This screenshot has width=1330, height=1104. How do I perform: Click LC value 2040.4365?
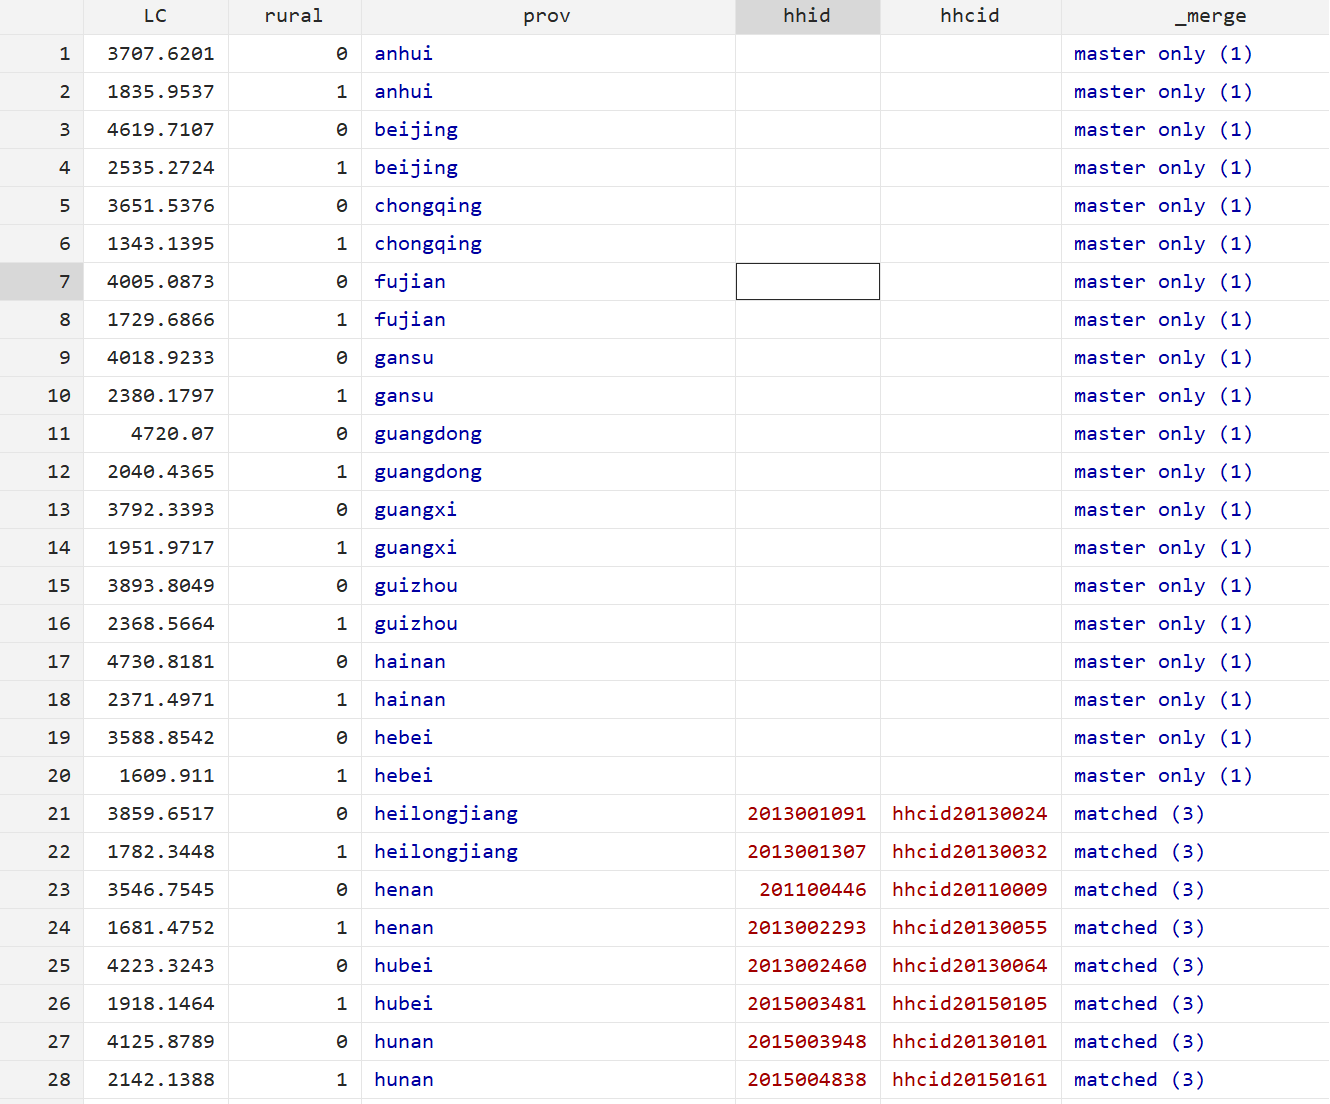click(161, 472)
